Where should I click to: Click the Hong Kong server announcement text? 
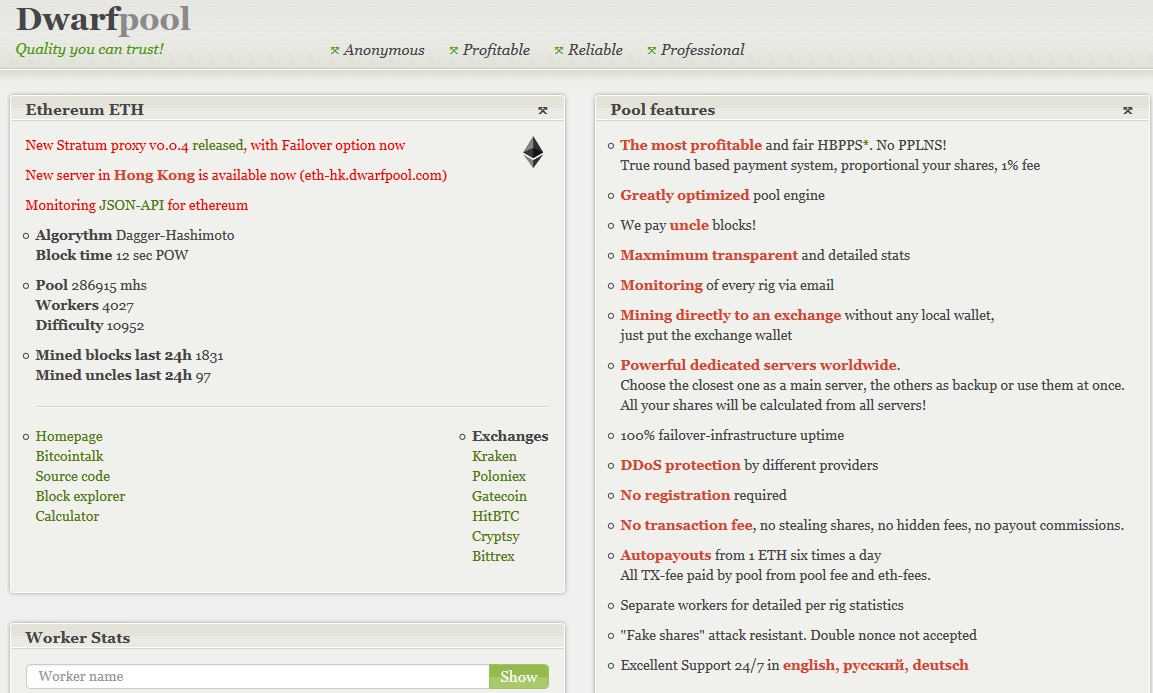236,175
